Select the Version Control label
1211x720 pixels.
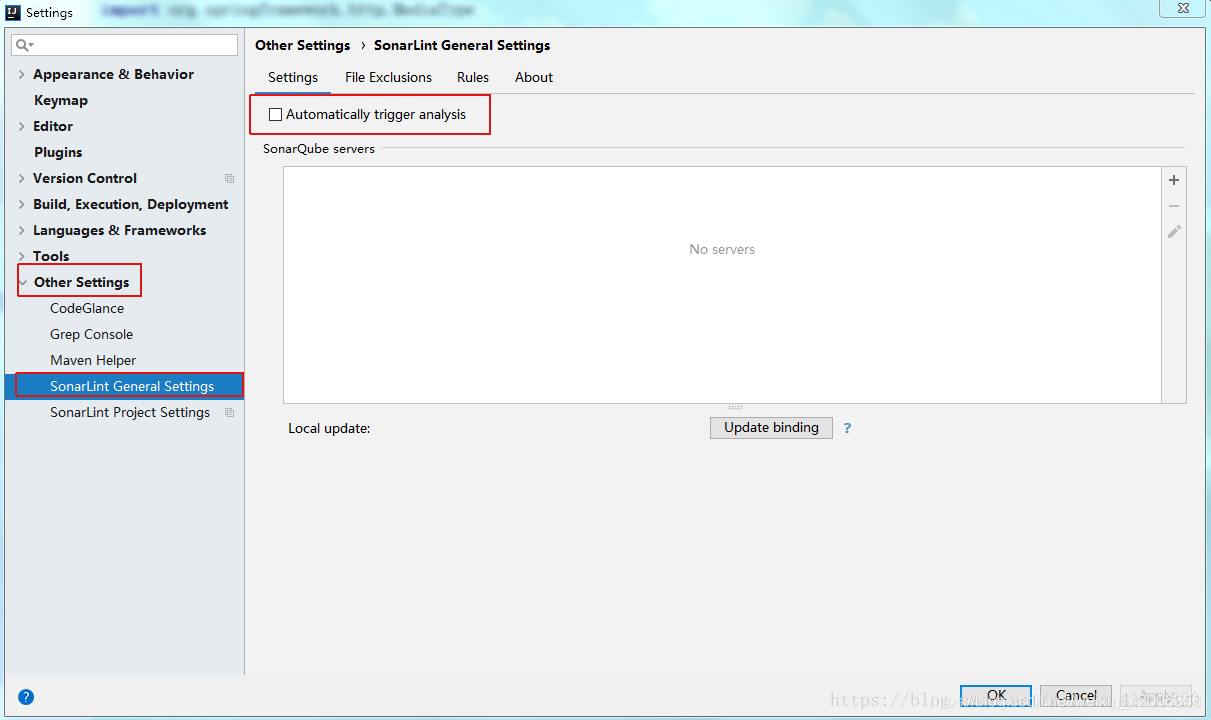pyautogui.click(x=85, y=179)
